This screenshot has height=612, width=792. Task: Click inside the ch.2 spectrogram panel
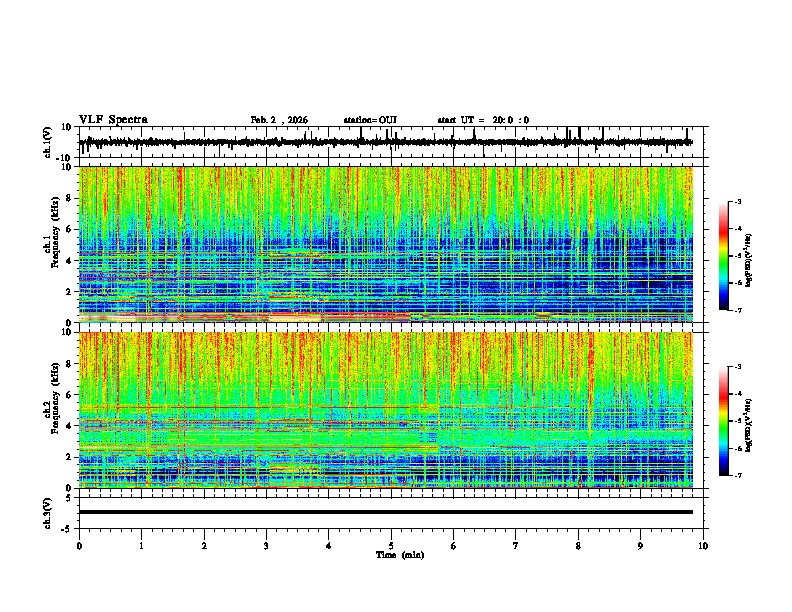(386, 410)
